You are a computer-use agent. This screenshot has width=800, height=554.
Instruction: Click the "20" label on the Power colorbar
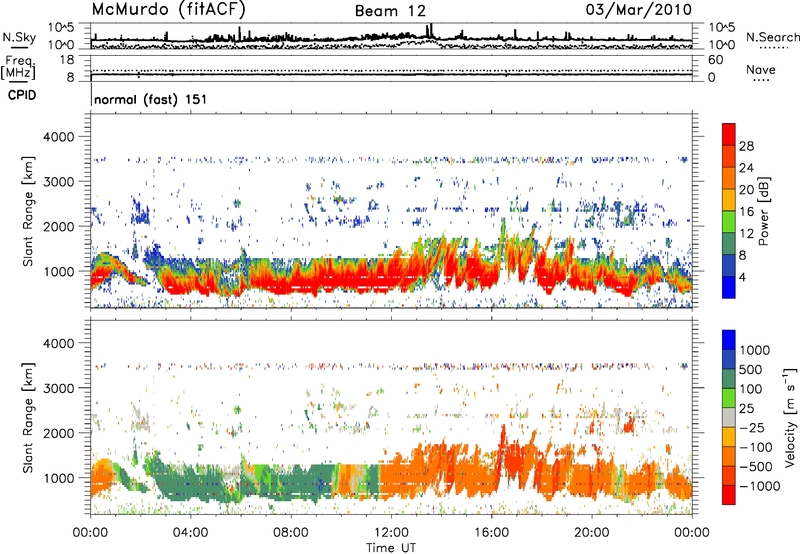coord(746,190)
